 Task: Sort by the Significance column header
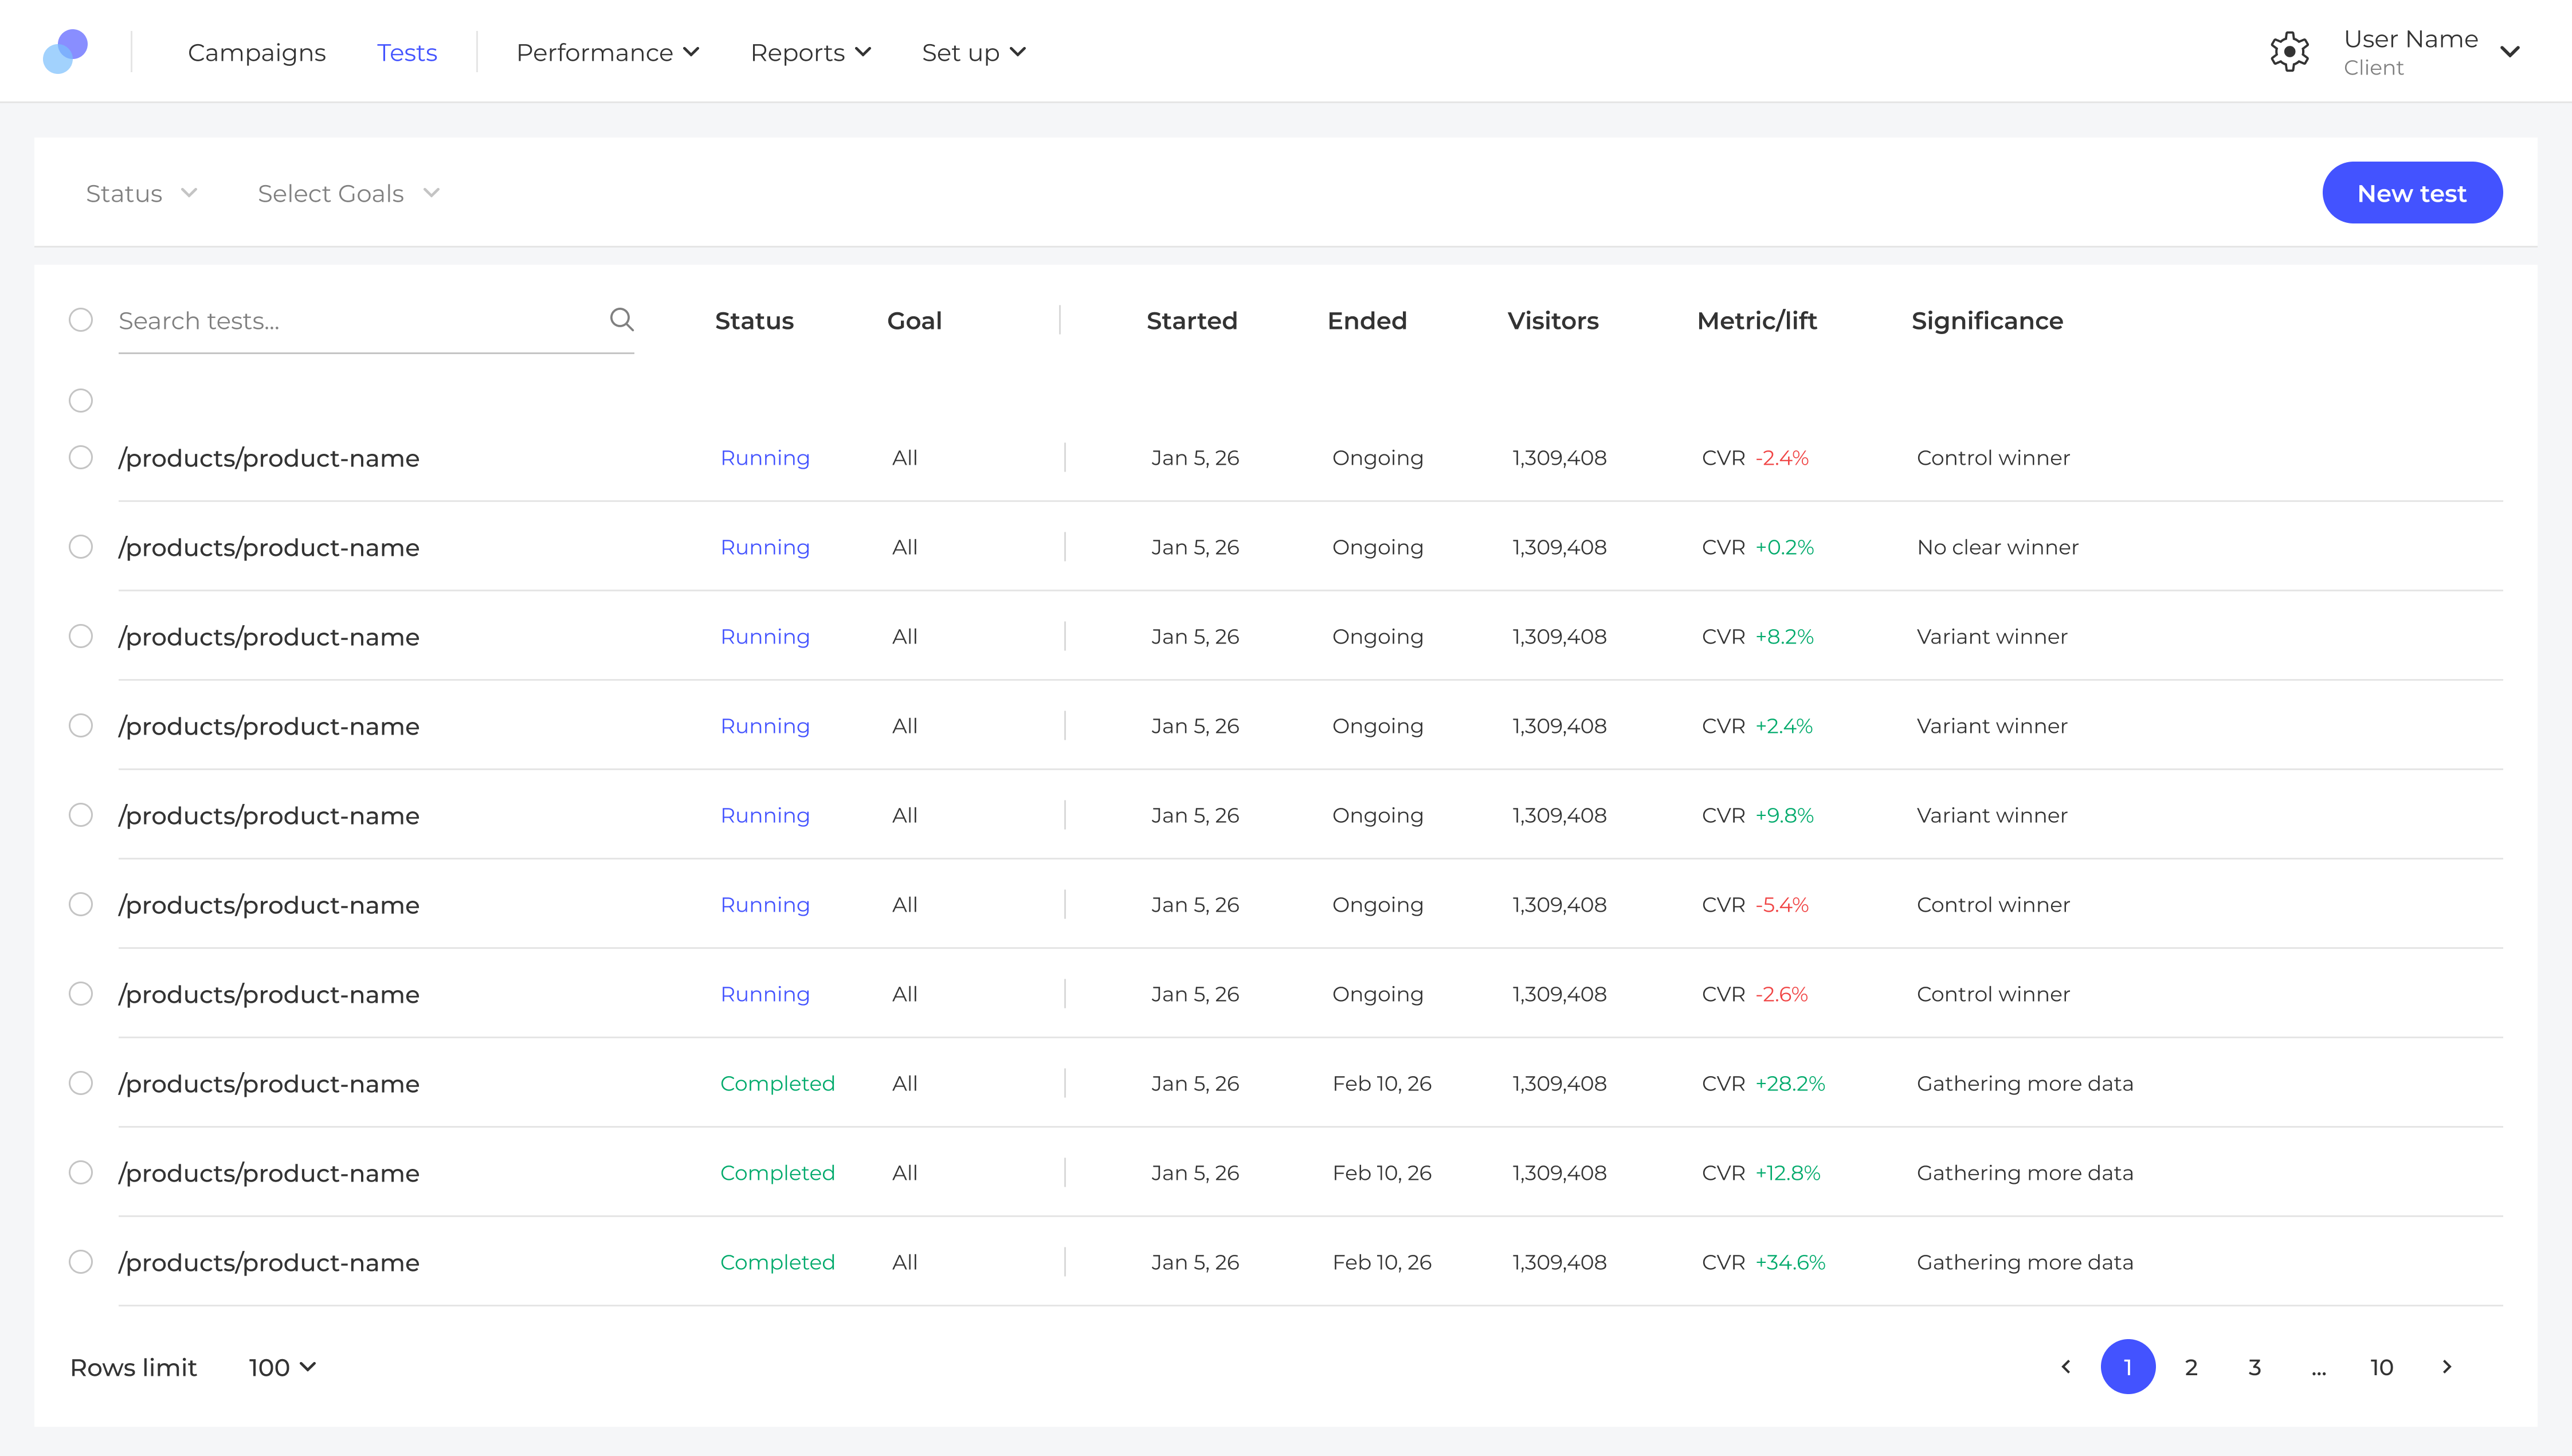coord(1986,321)
